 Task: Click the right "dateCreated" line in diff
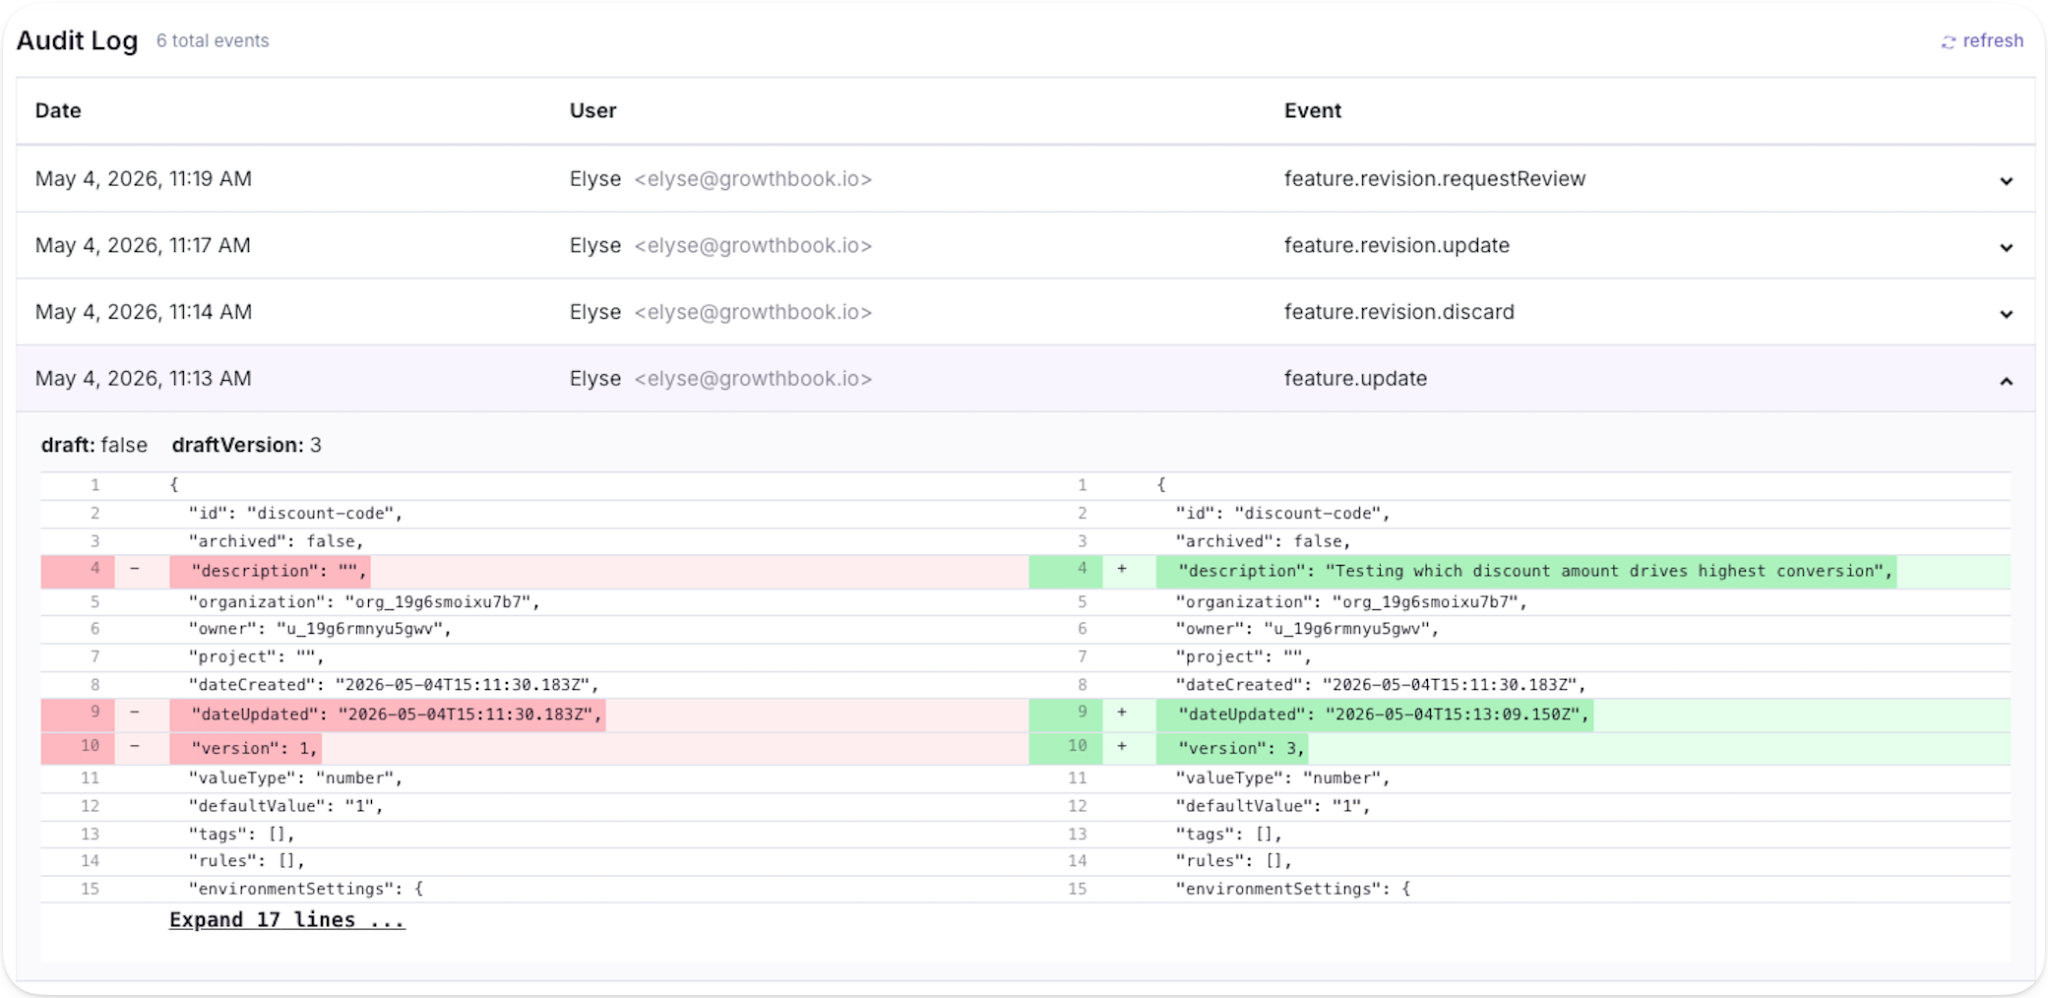coord(1381,685)
